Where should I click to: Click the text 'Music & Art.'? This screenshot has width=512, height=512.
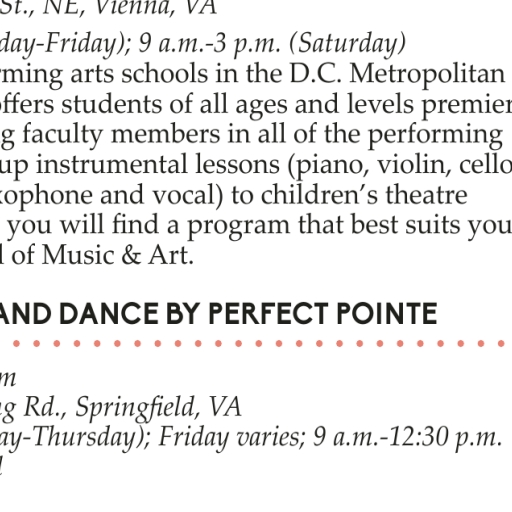click(117, 255)
